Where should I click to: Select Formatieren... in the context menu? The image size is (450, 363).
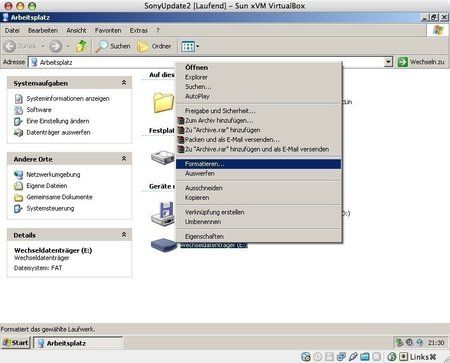258,164
